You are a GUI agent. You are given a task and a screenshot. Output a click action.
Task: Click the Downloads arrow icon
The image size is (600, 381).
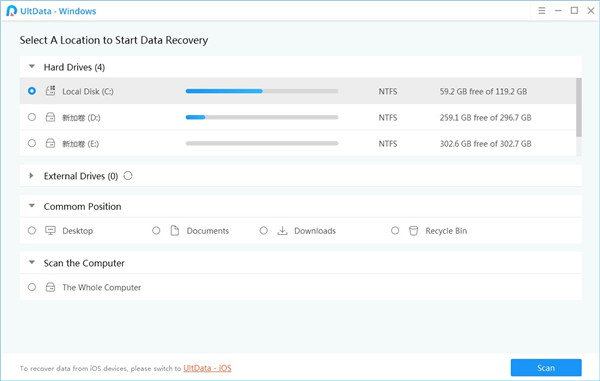coord(282,230)
